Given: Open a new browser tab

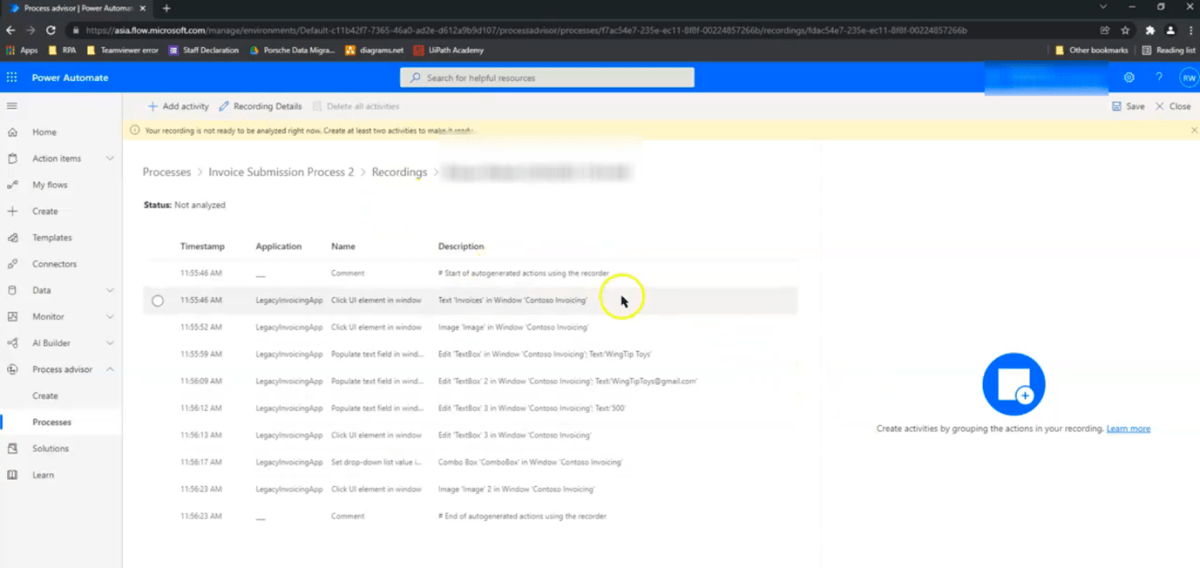Looking at the screenshot, I should point(167,8).
